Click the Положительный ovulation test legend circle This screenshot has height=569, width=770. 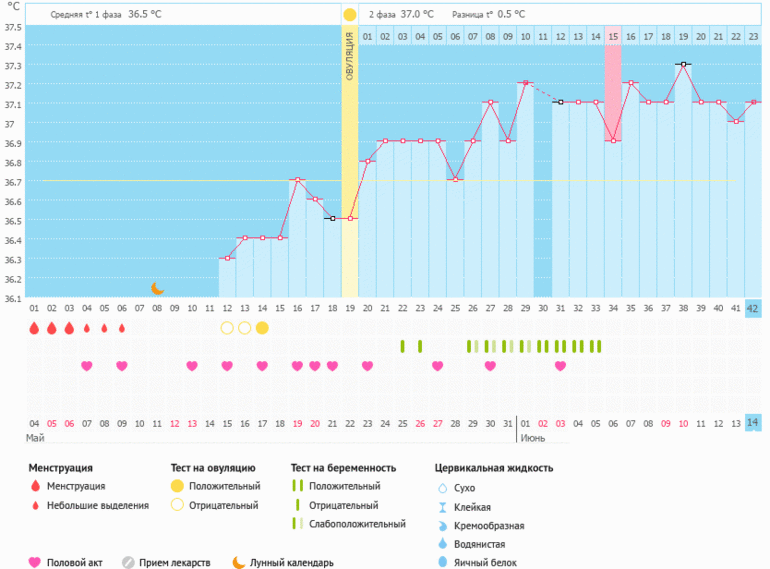[178, 487]
